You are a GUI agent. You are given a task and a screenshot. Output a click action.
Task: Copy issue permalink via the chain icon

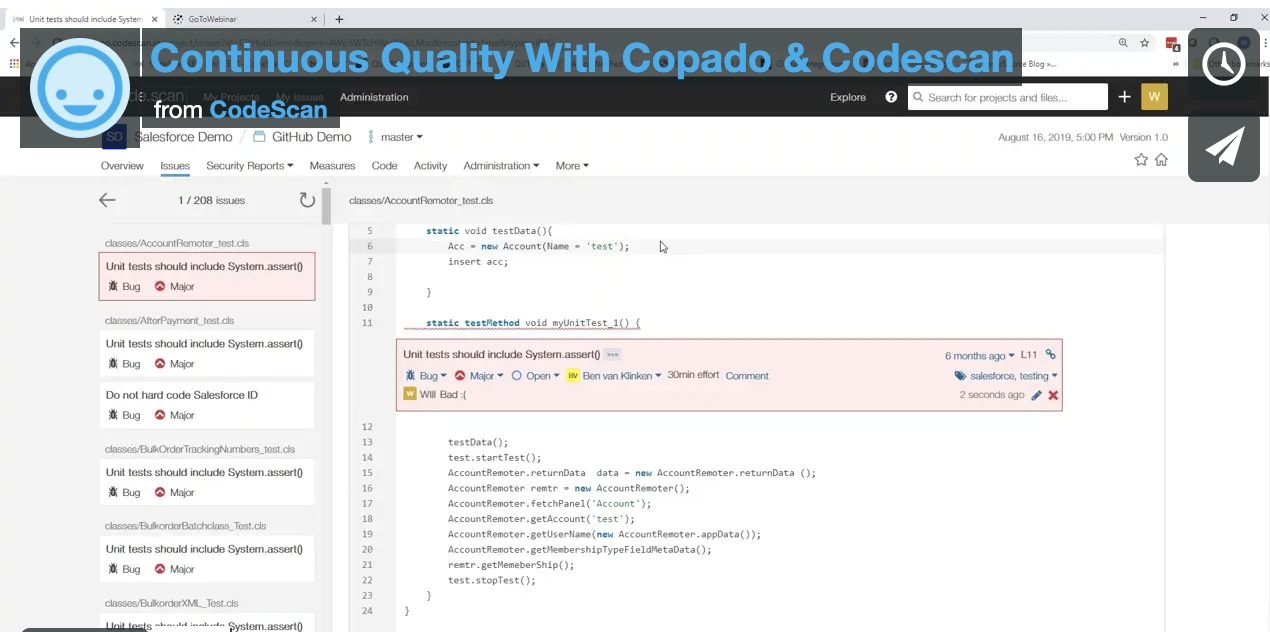click(1051, 354)
